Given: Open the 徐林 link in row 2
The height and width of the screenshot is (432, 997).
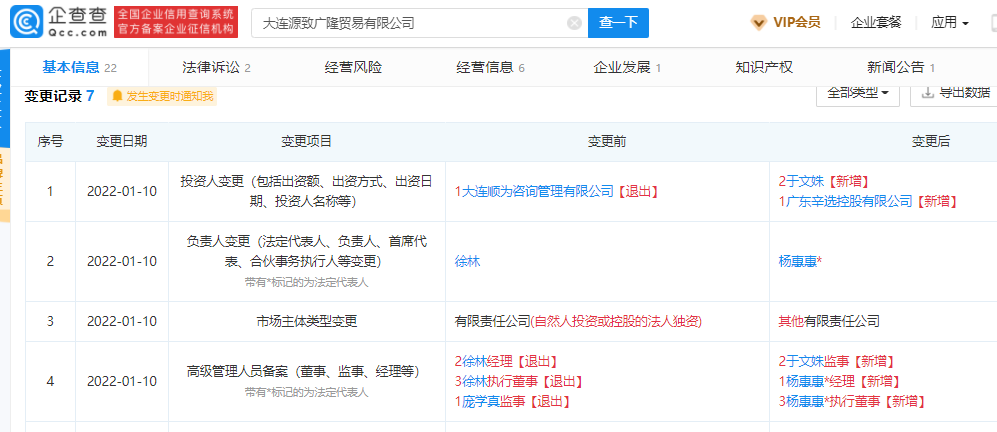Looking at the screenshot, I should click(467, 261).
